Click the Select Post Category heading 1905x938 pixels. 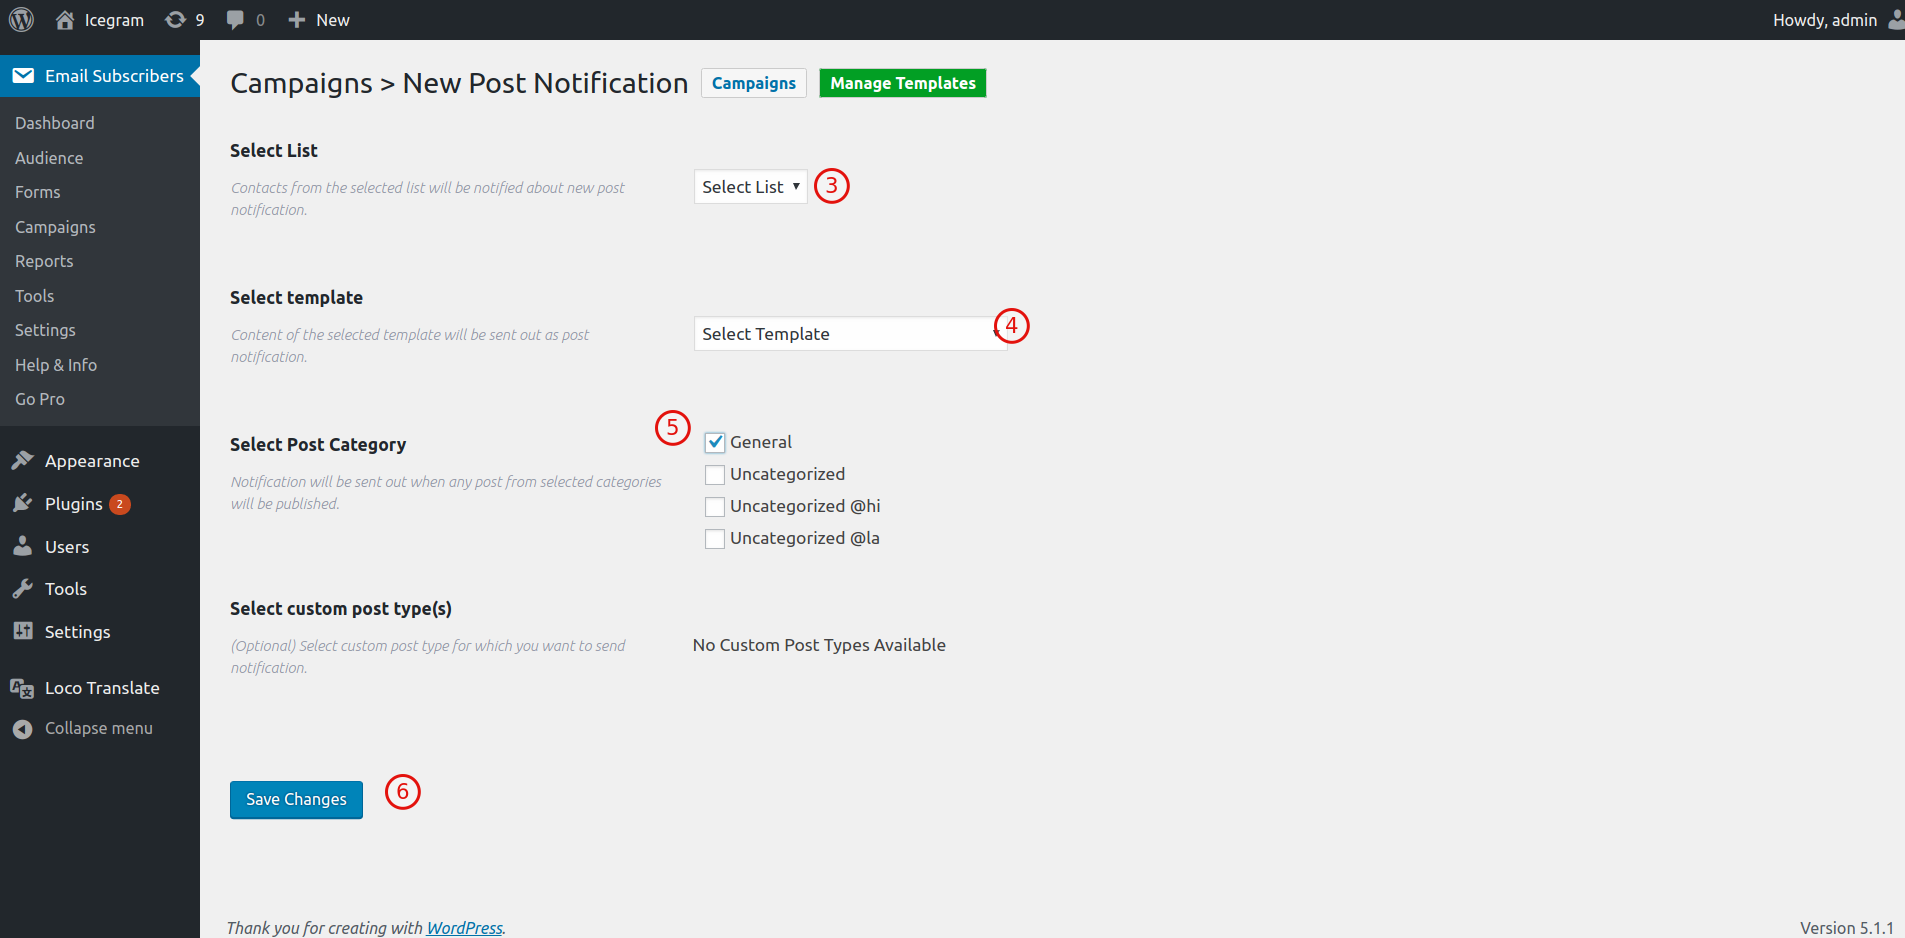(x=318, y=445)
